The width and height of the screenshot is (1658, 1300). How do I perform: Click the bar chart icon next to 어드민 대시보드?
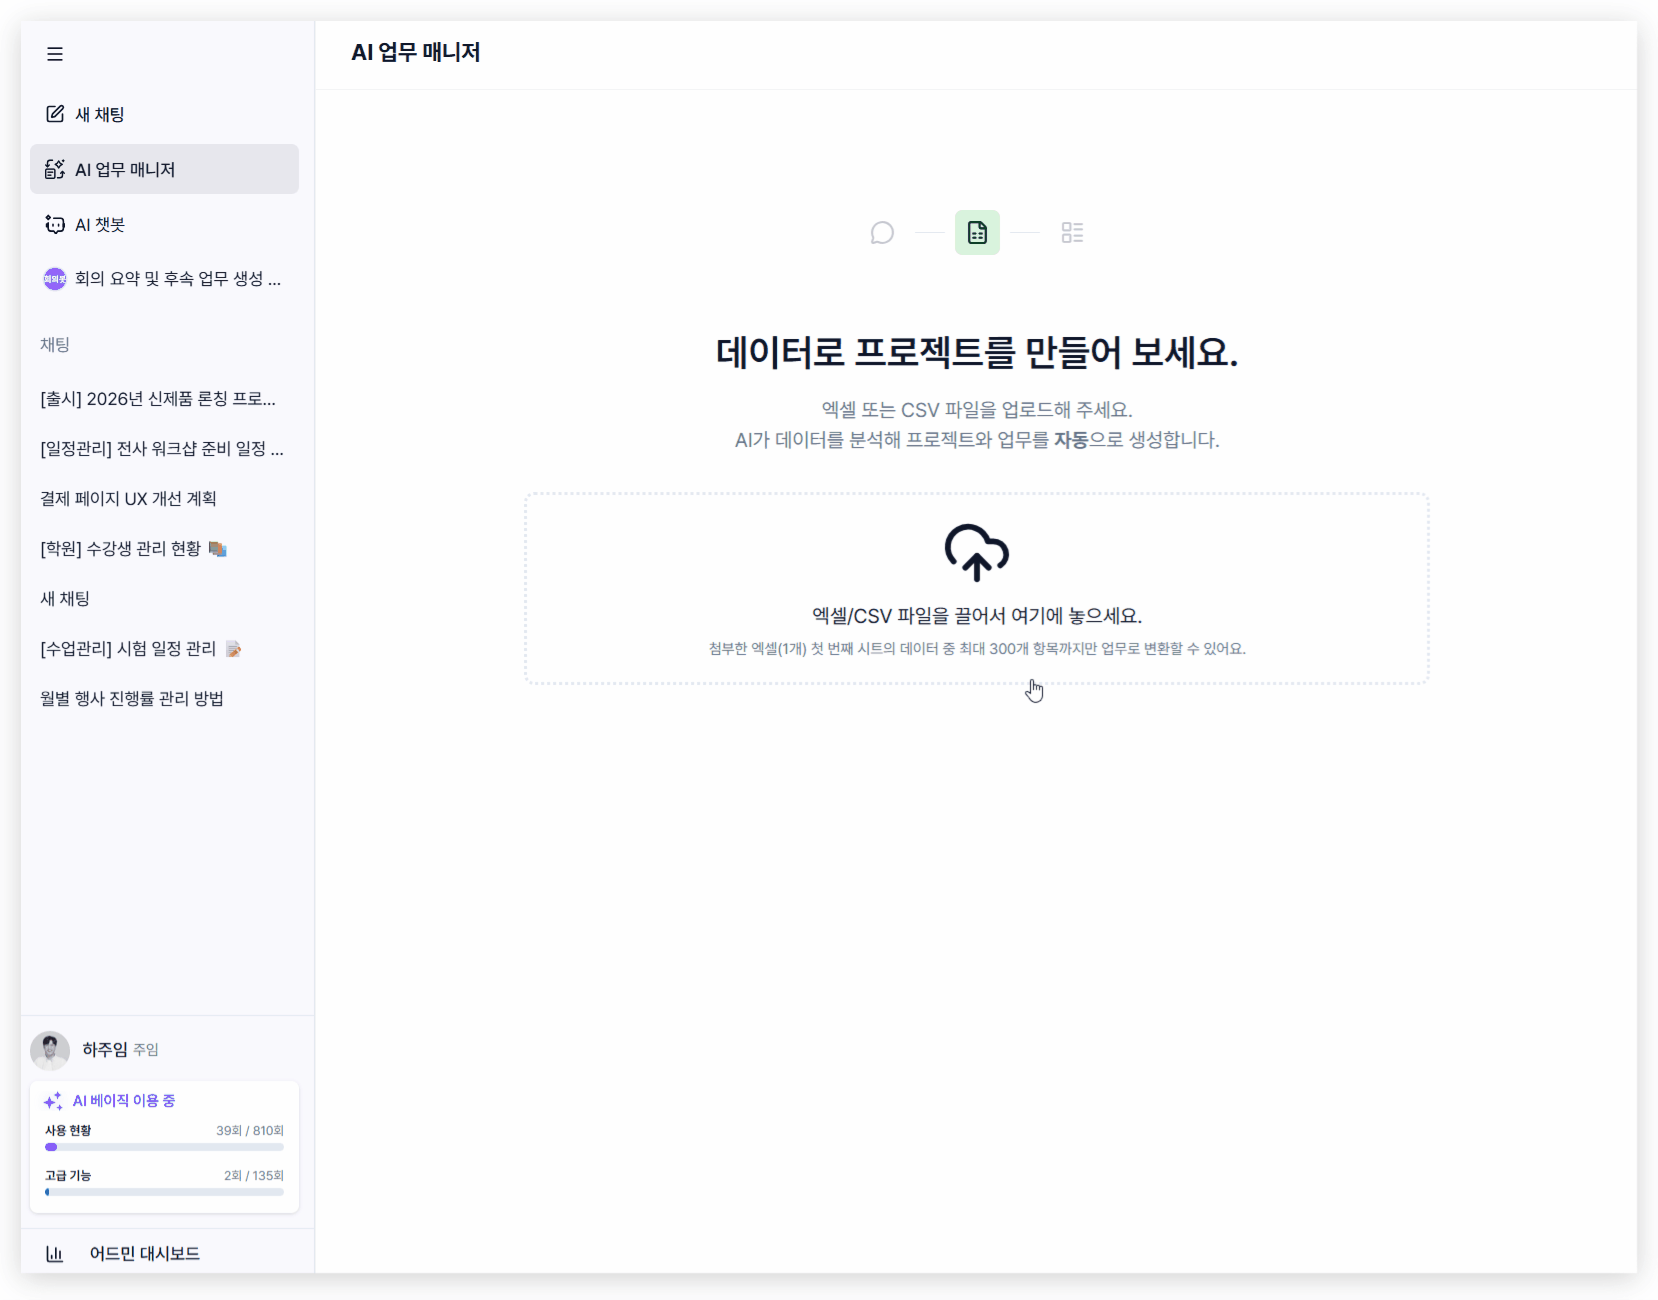55,1253
